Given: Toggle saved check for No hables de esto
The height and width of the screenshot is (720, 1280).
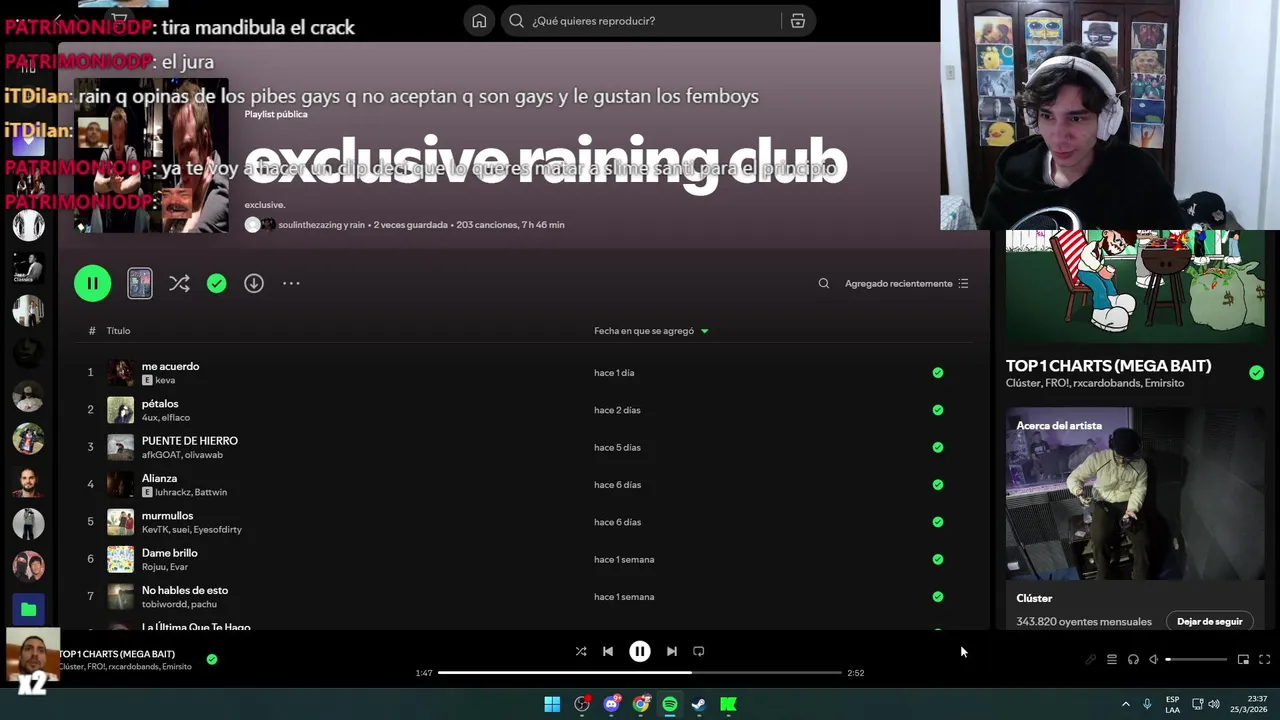Looking at the screenshot, I should point(938,597).
